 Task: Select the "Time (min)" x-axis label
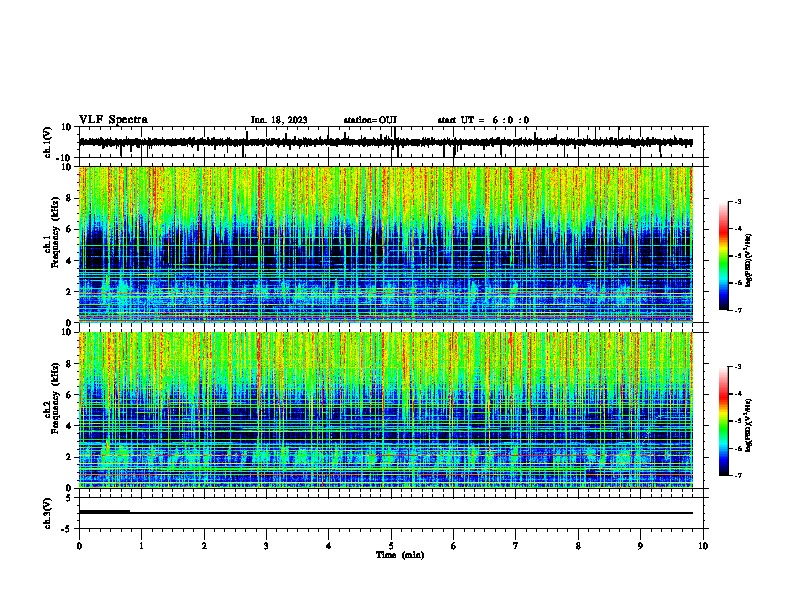point(400,555)
